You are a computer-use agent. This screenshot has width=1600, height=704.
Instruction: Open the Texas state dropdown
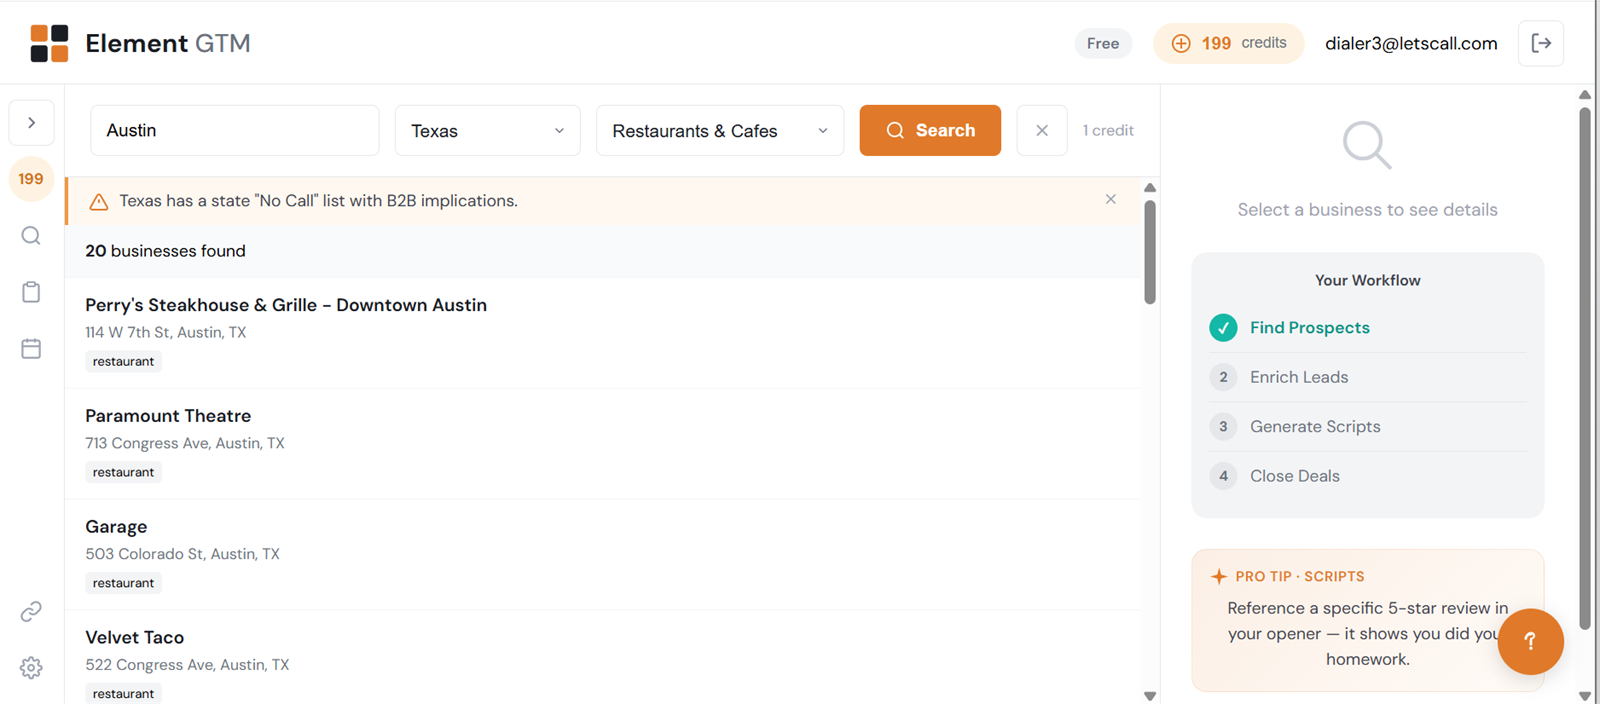(x=487, y=131)
